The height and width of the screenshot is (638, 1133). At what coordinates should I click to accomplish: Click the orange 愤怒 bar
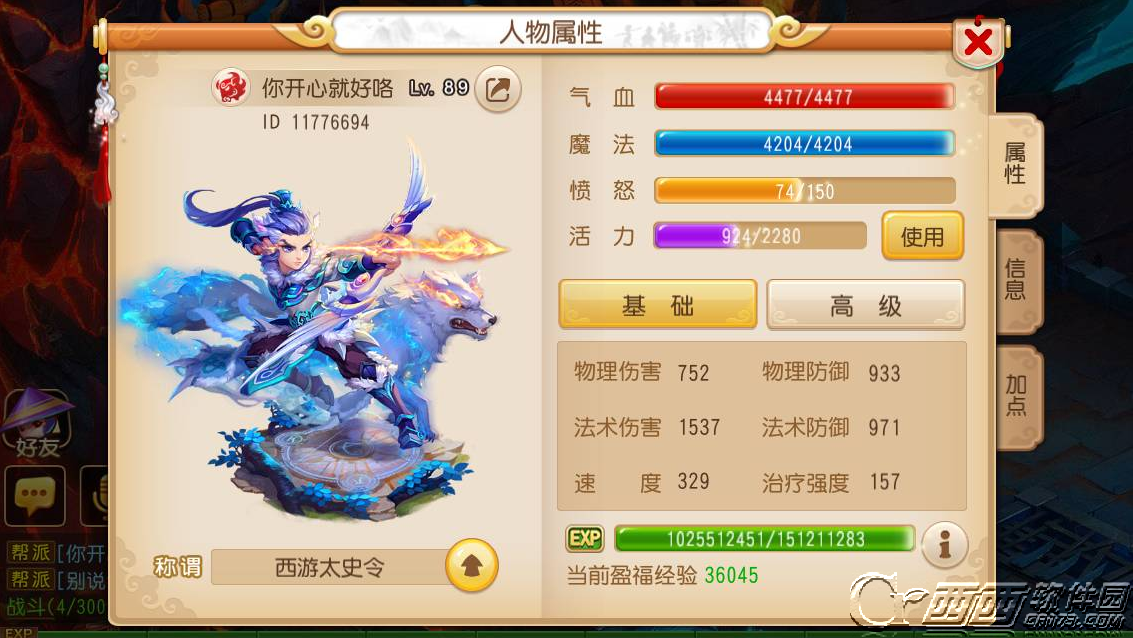point(805,191)
